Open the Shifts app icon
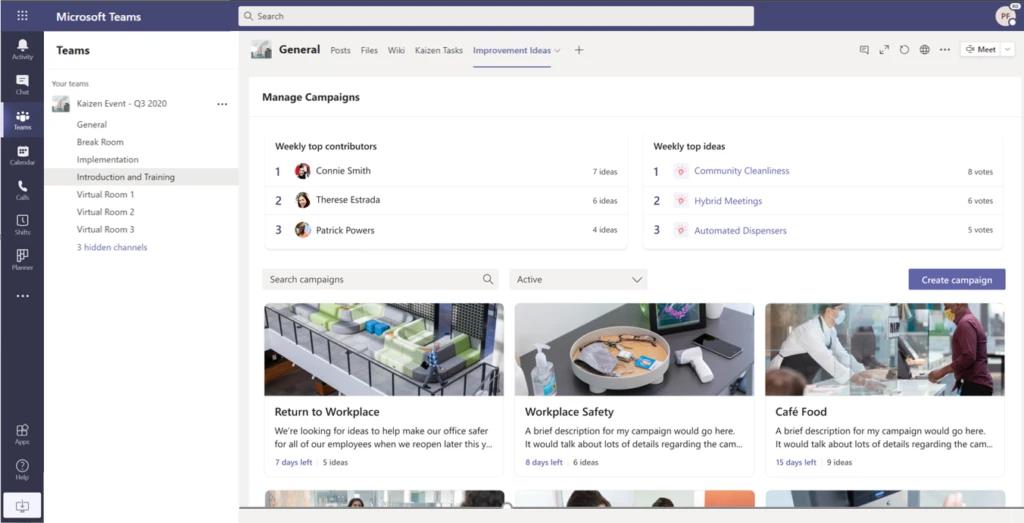The height and width of the screenshot is (523, 1024). (22, 224)
